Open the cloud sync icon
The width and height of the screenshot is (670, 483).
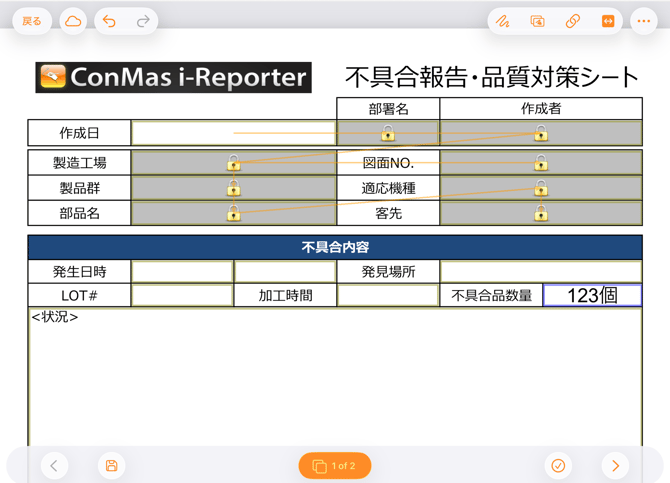[73, 21]
